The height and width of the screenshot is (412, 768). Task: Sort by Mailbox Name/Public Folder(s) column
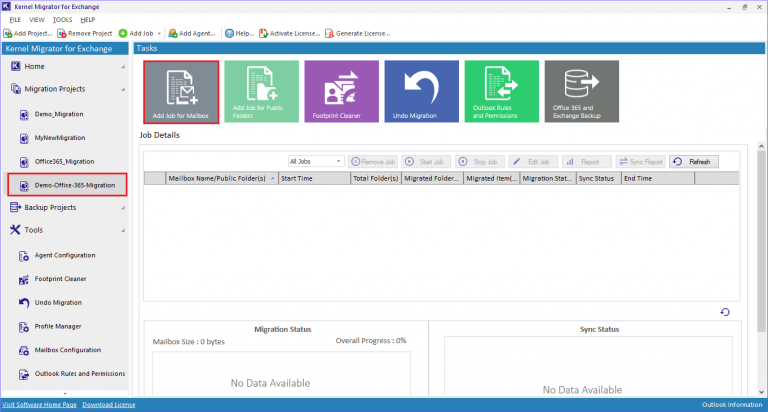(222, 178)
